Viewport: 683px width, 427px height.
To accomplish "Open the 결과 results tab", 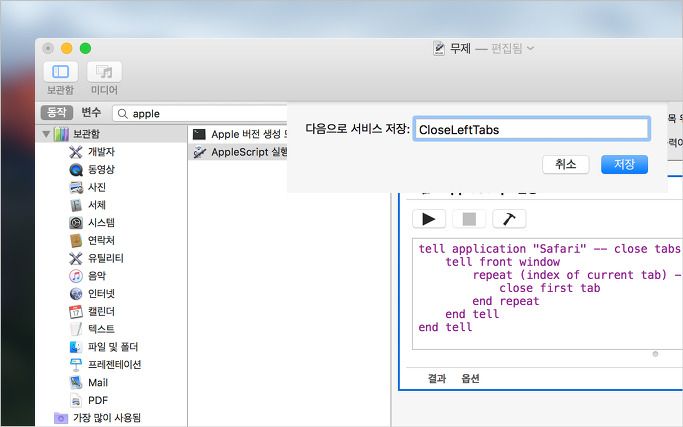I will (437, 378).
